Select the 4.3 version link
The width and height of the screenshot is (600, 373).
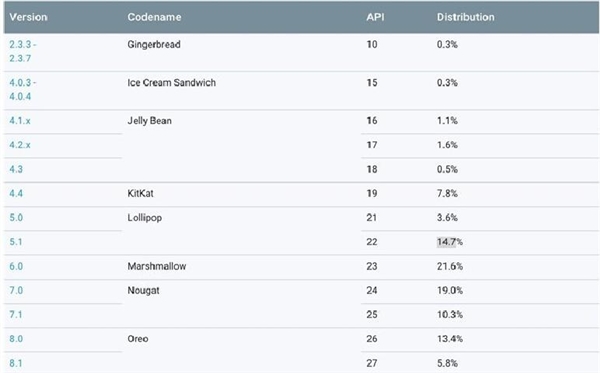coord(16,169)
